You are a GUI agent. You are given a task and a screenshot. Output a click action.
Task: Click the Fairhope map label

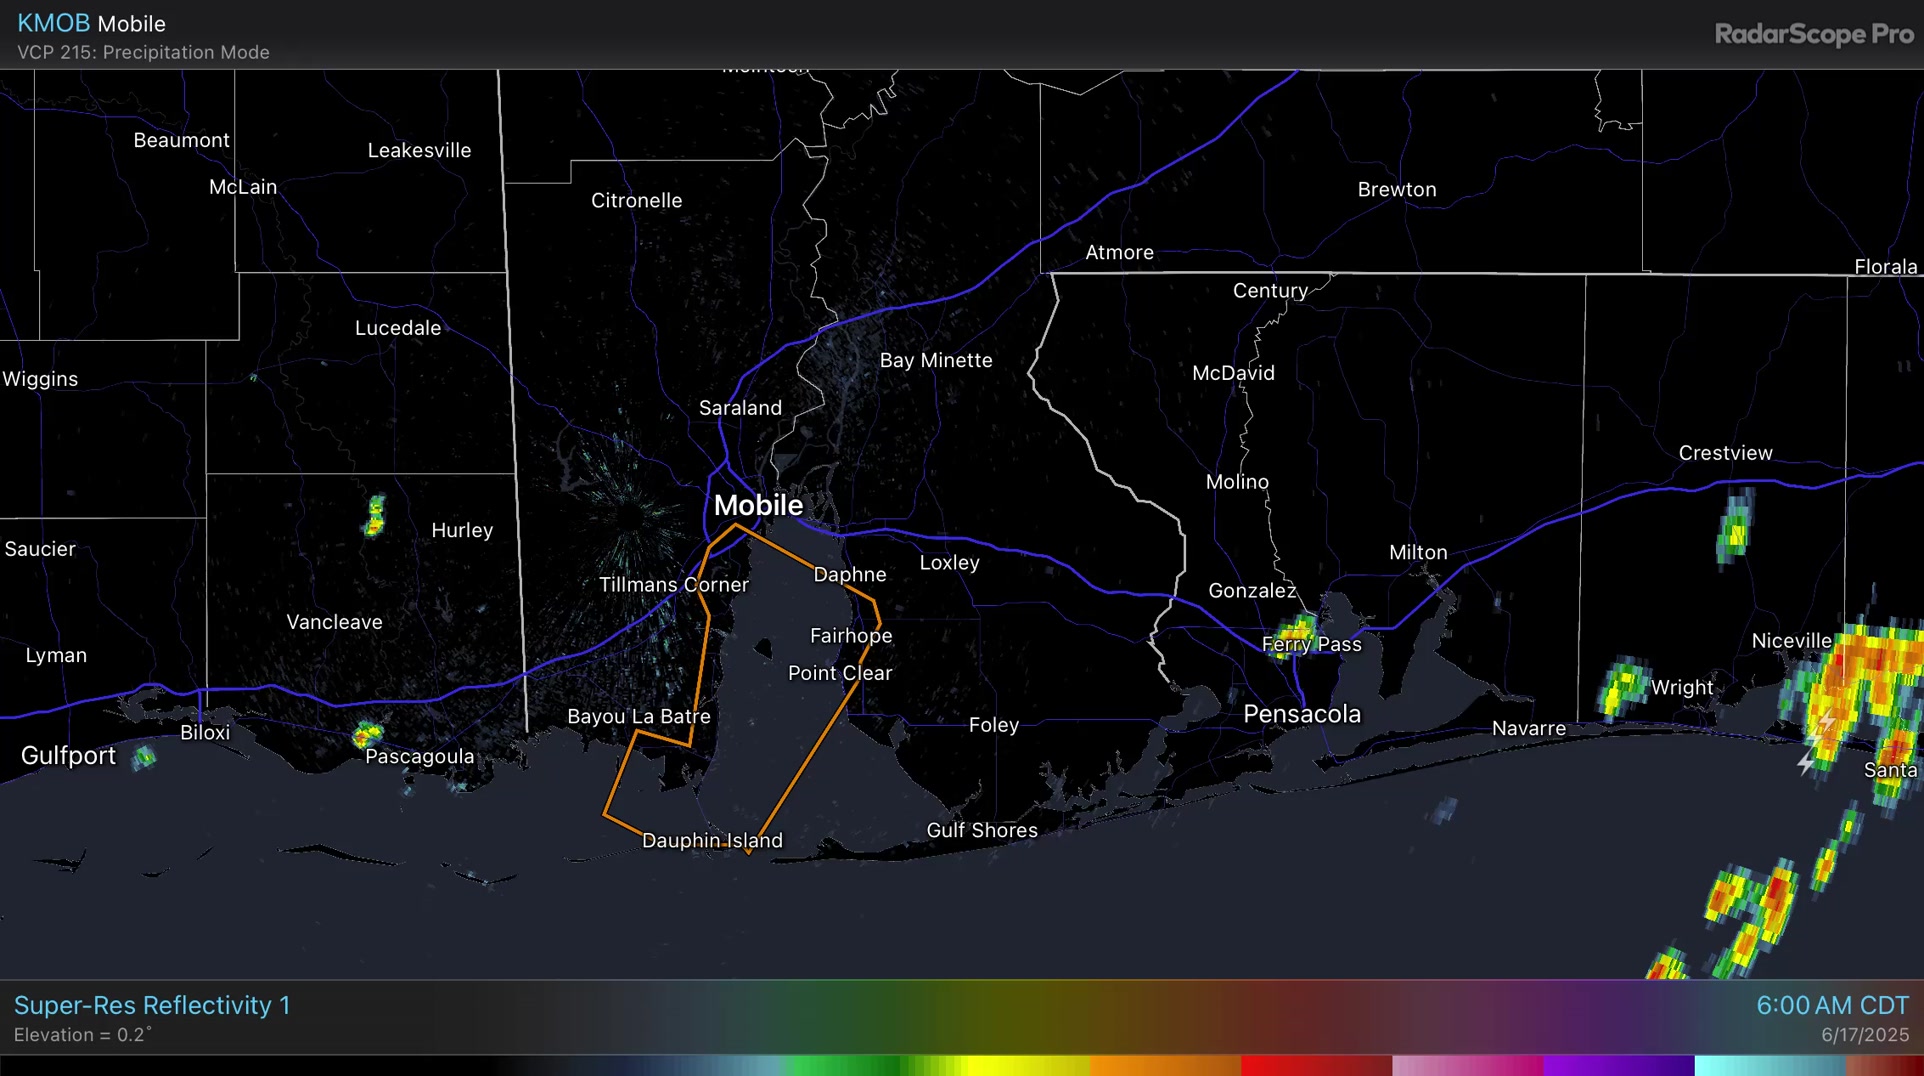click(851, 636)
